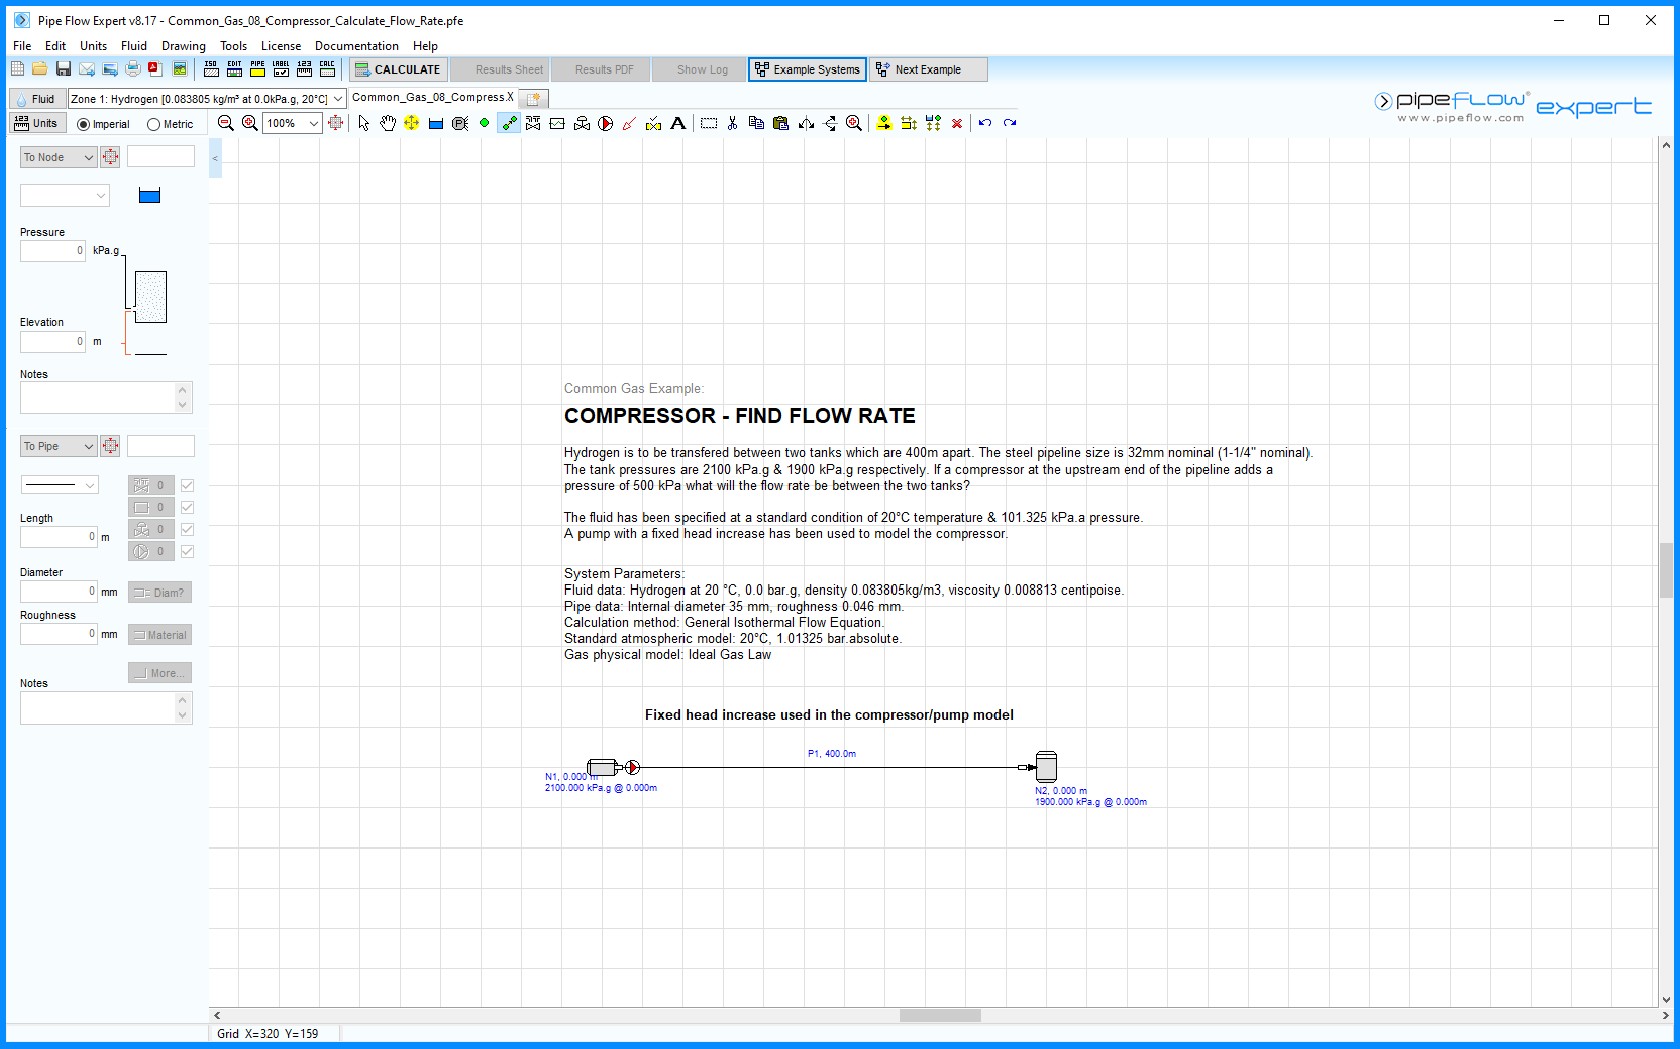Export the drawing to PDF with the red icon

click(156, 69)
